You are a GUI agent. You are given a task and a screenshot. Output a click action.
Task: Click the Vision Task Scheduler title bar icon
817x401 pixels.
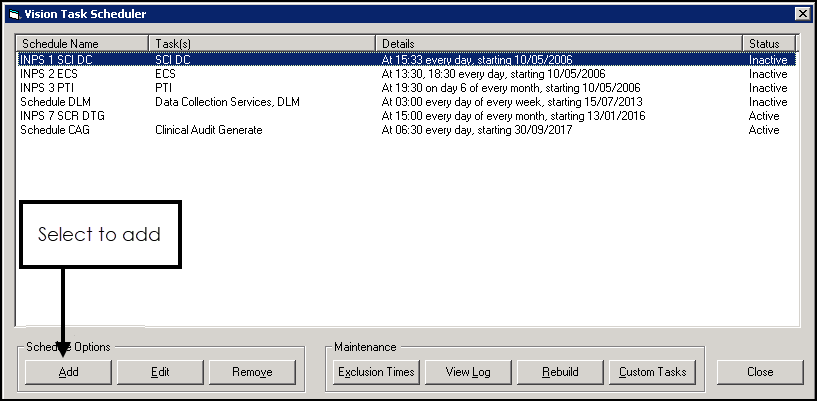15,15
